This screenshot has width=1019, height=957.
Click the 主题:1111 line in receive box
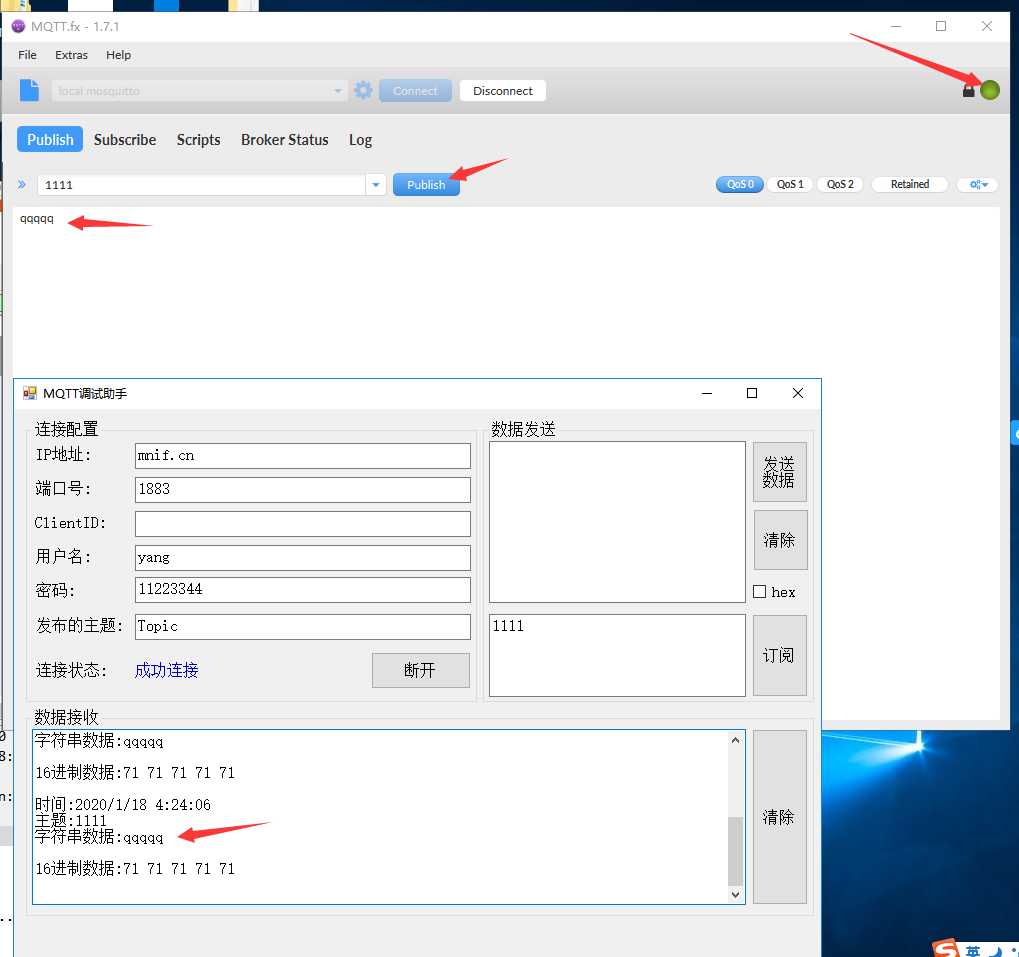70,821
